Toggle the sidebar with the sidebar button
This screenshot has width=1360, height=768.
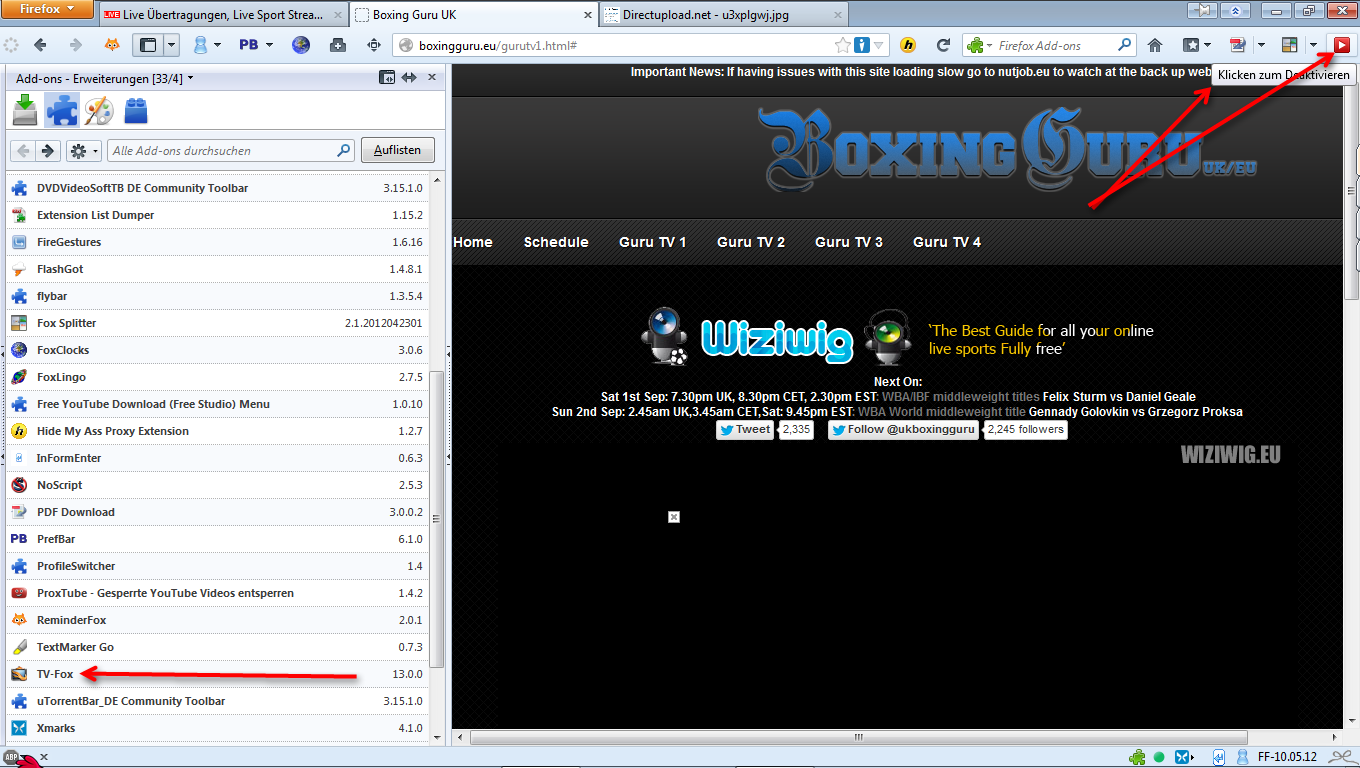(x=147, y=45)
